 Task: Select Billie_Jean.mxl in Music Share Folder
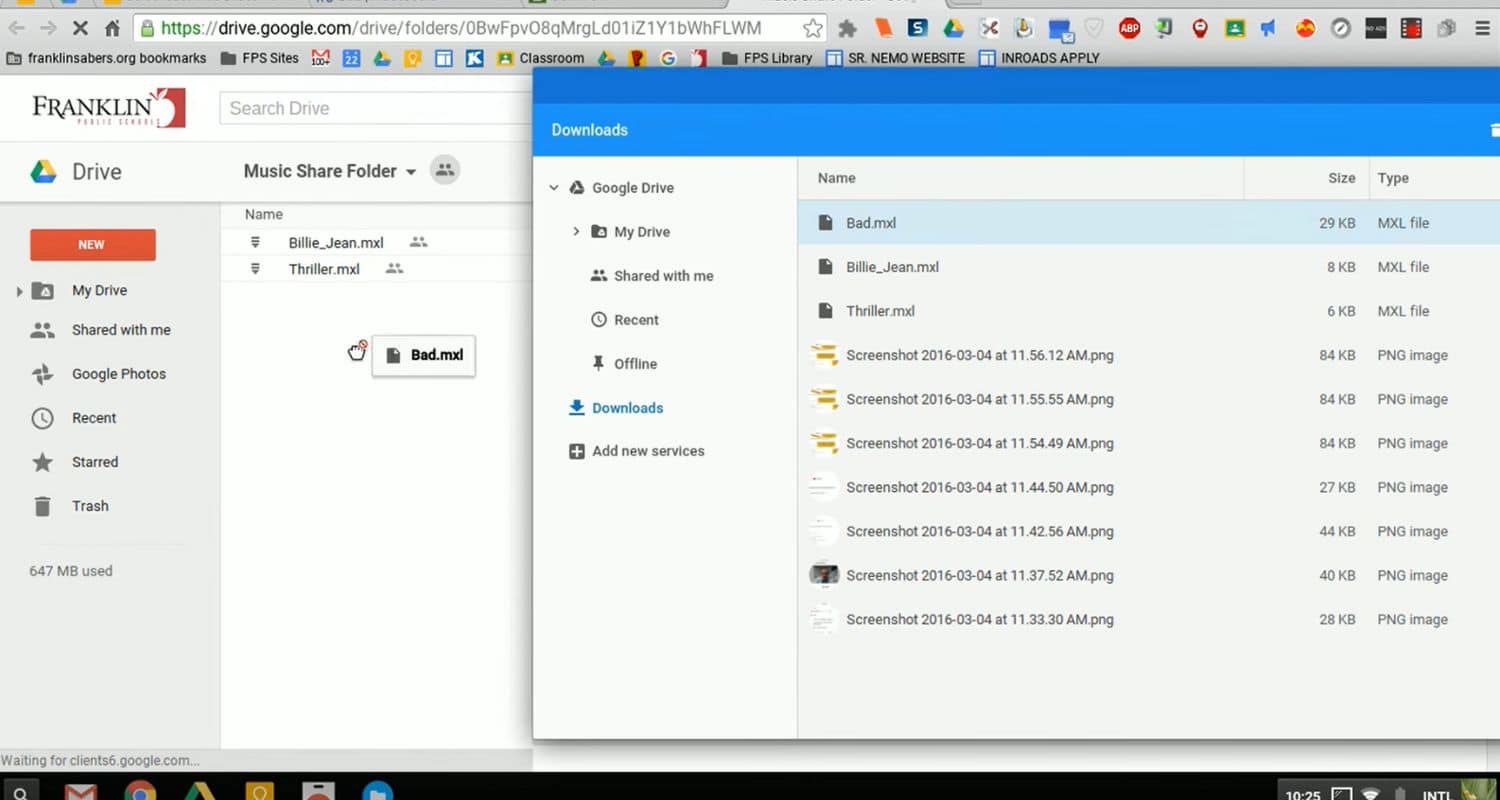tap(376, 242)
